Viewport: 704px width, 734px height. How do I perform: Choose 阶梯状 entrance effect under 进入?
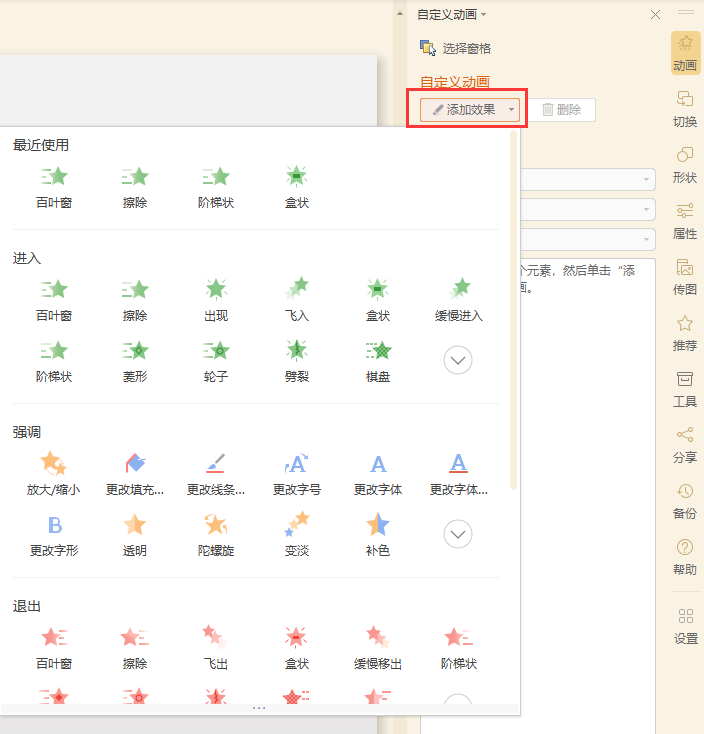point(54,361)
